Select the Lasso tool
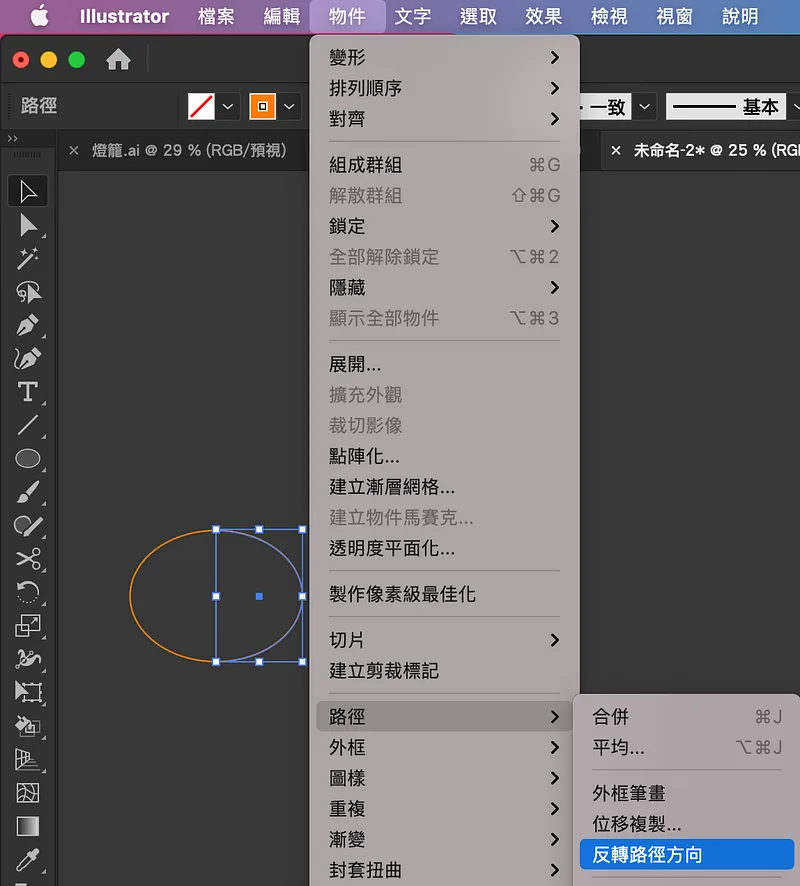 point(28,292)
